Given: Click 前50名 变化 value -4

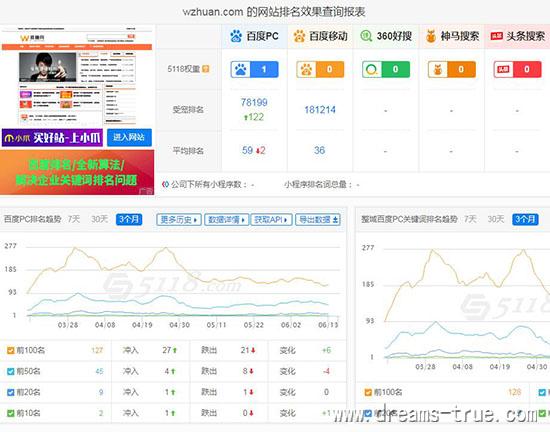Looking at the screenshot, I should coord(326,371).
